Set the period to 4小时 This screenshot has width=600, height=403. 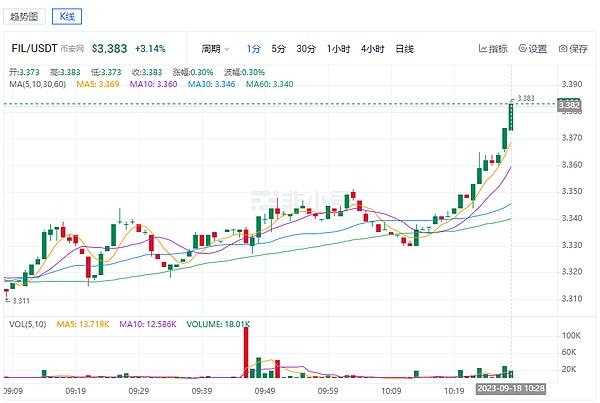372,48
